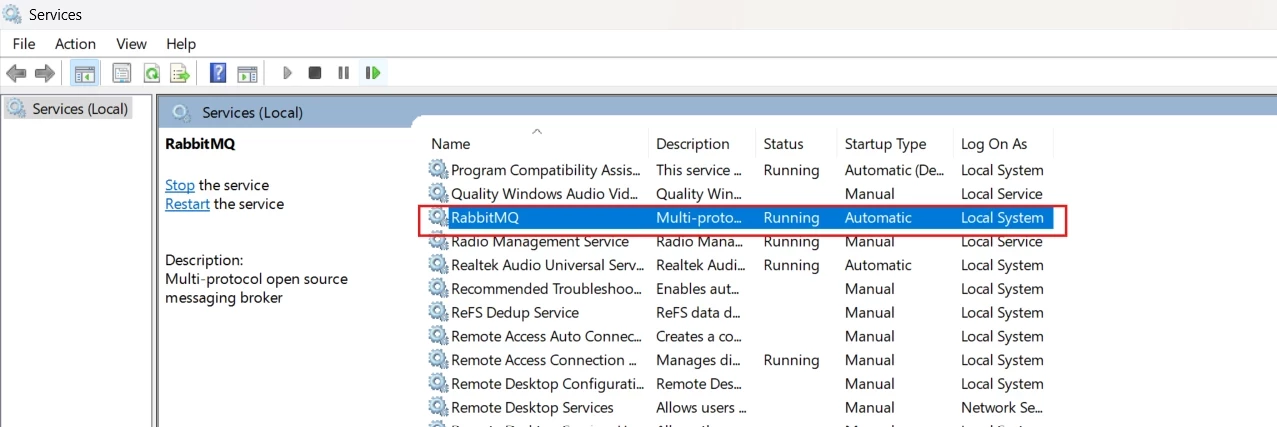Click the Start Service play icon
The height and width of the screenshot is (427, 1277).
coord(287,73)
